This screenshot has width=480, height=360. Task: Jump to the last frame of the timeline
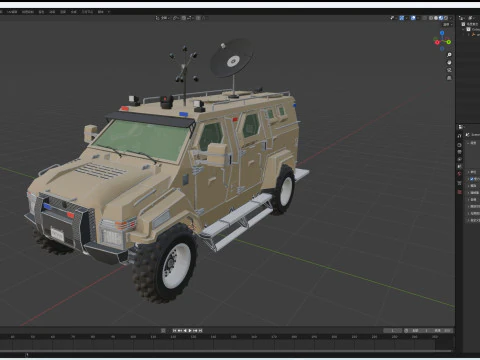pos(200,330)
